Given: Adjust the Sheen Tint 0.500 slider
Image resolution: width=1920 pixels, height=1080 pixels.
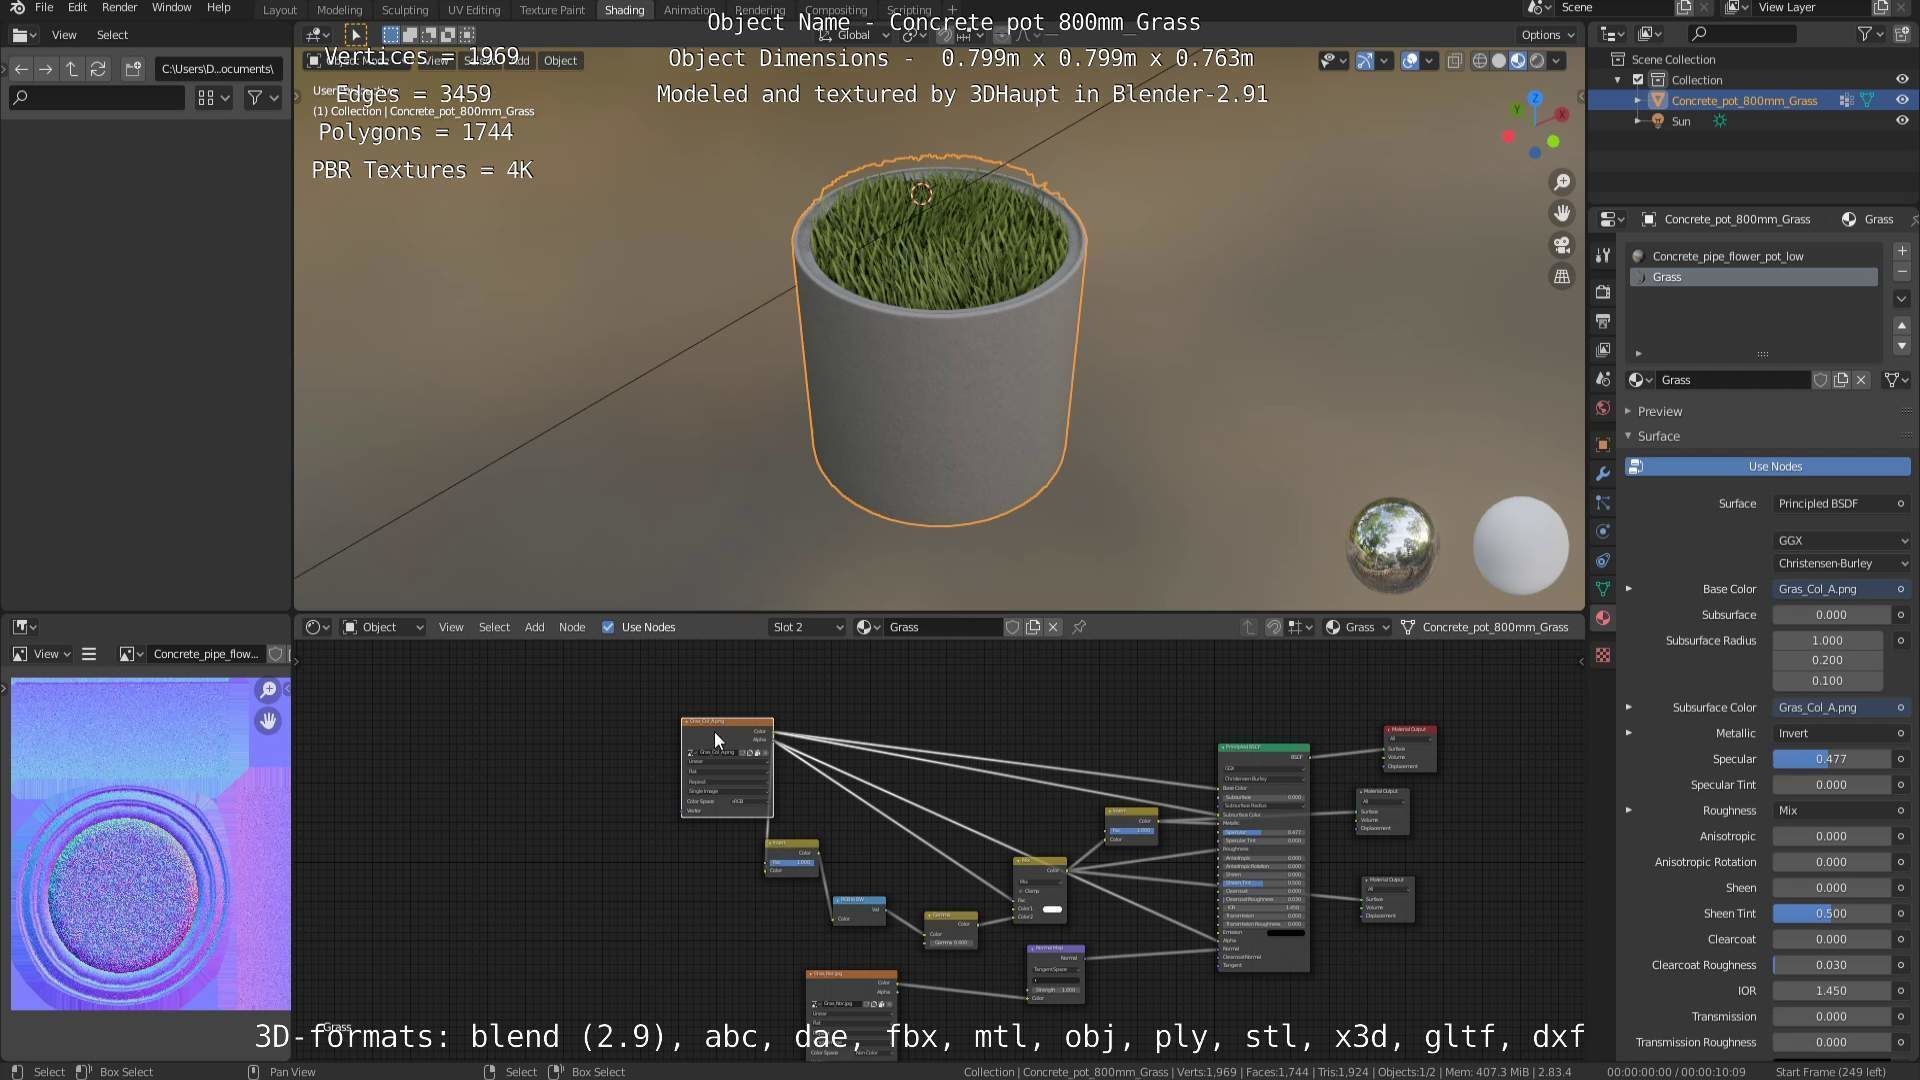Looking at the screenshot, I should (x=1832, y=913).
